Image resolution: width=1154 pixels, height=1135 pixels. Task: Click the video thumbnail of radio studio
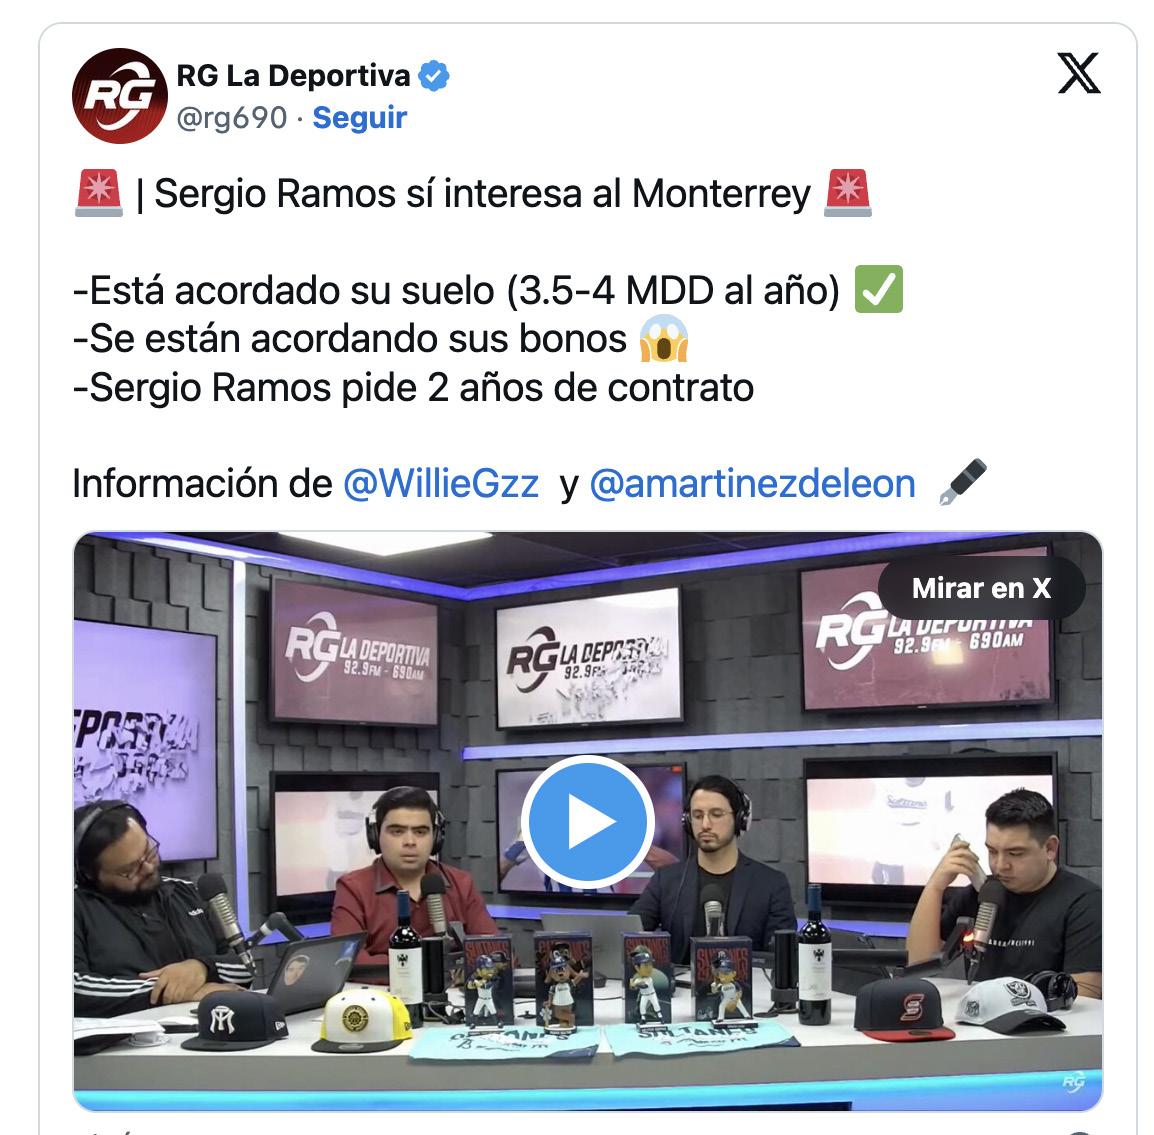(587, 821)
